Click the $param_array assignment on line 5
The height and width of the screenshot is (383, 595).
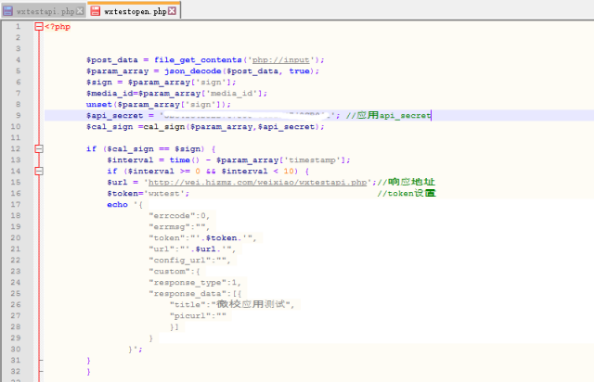click(117, 71)
